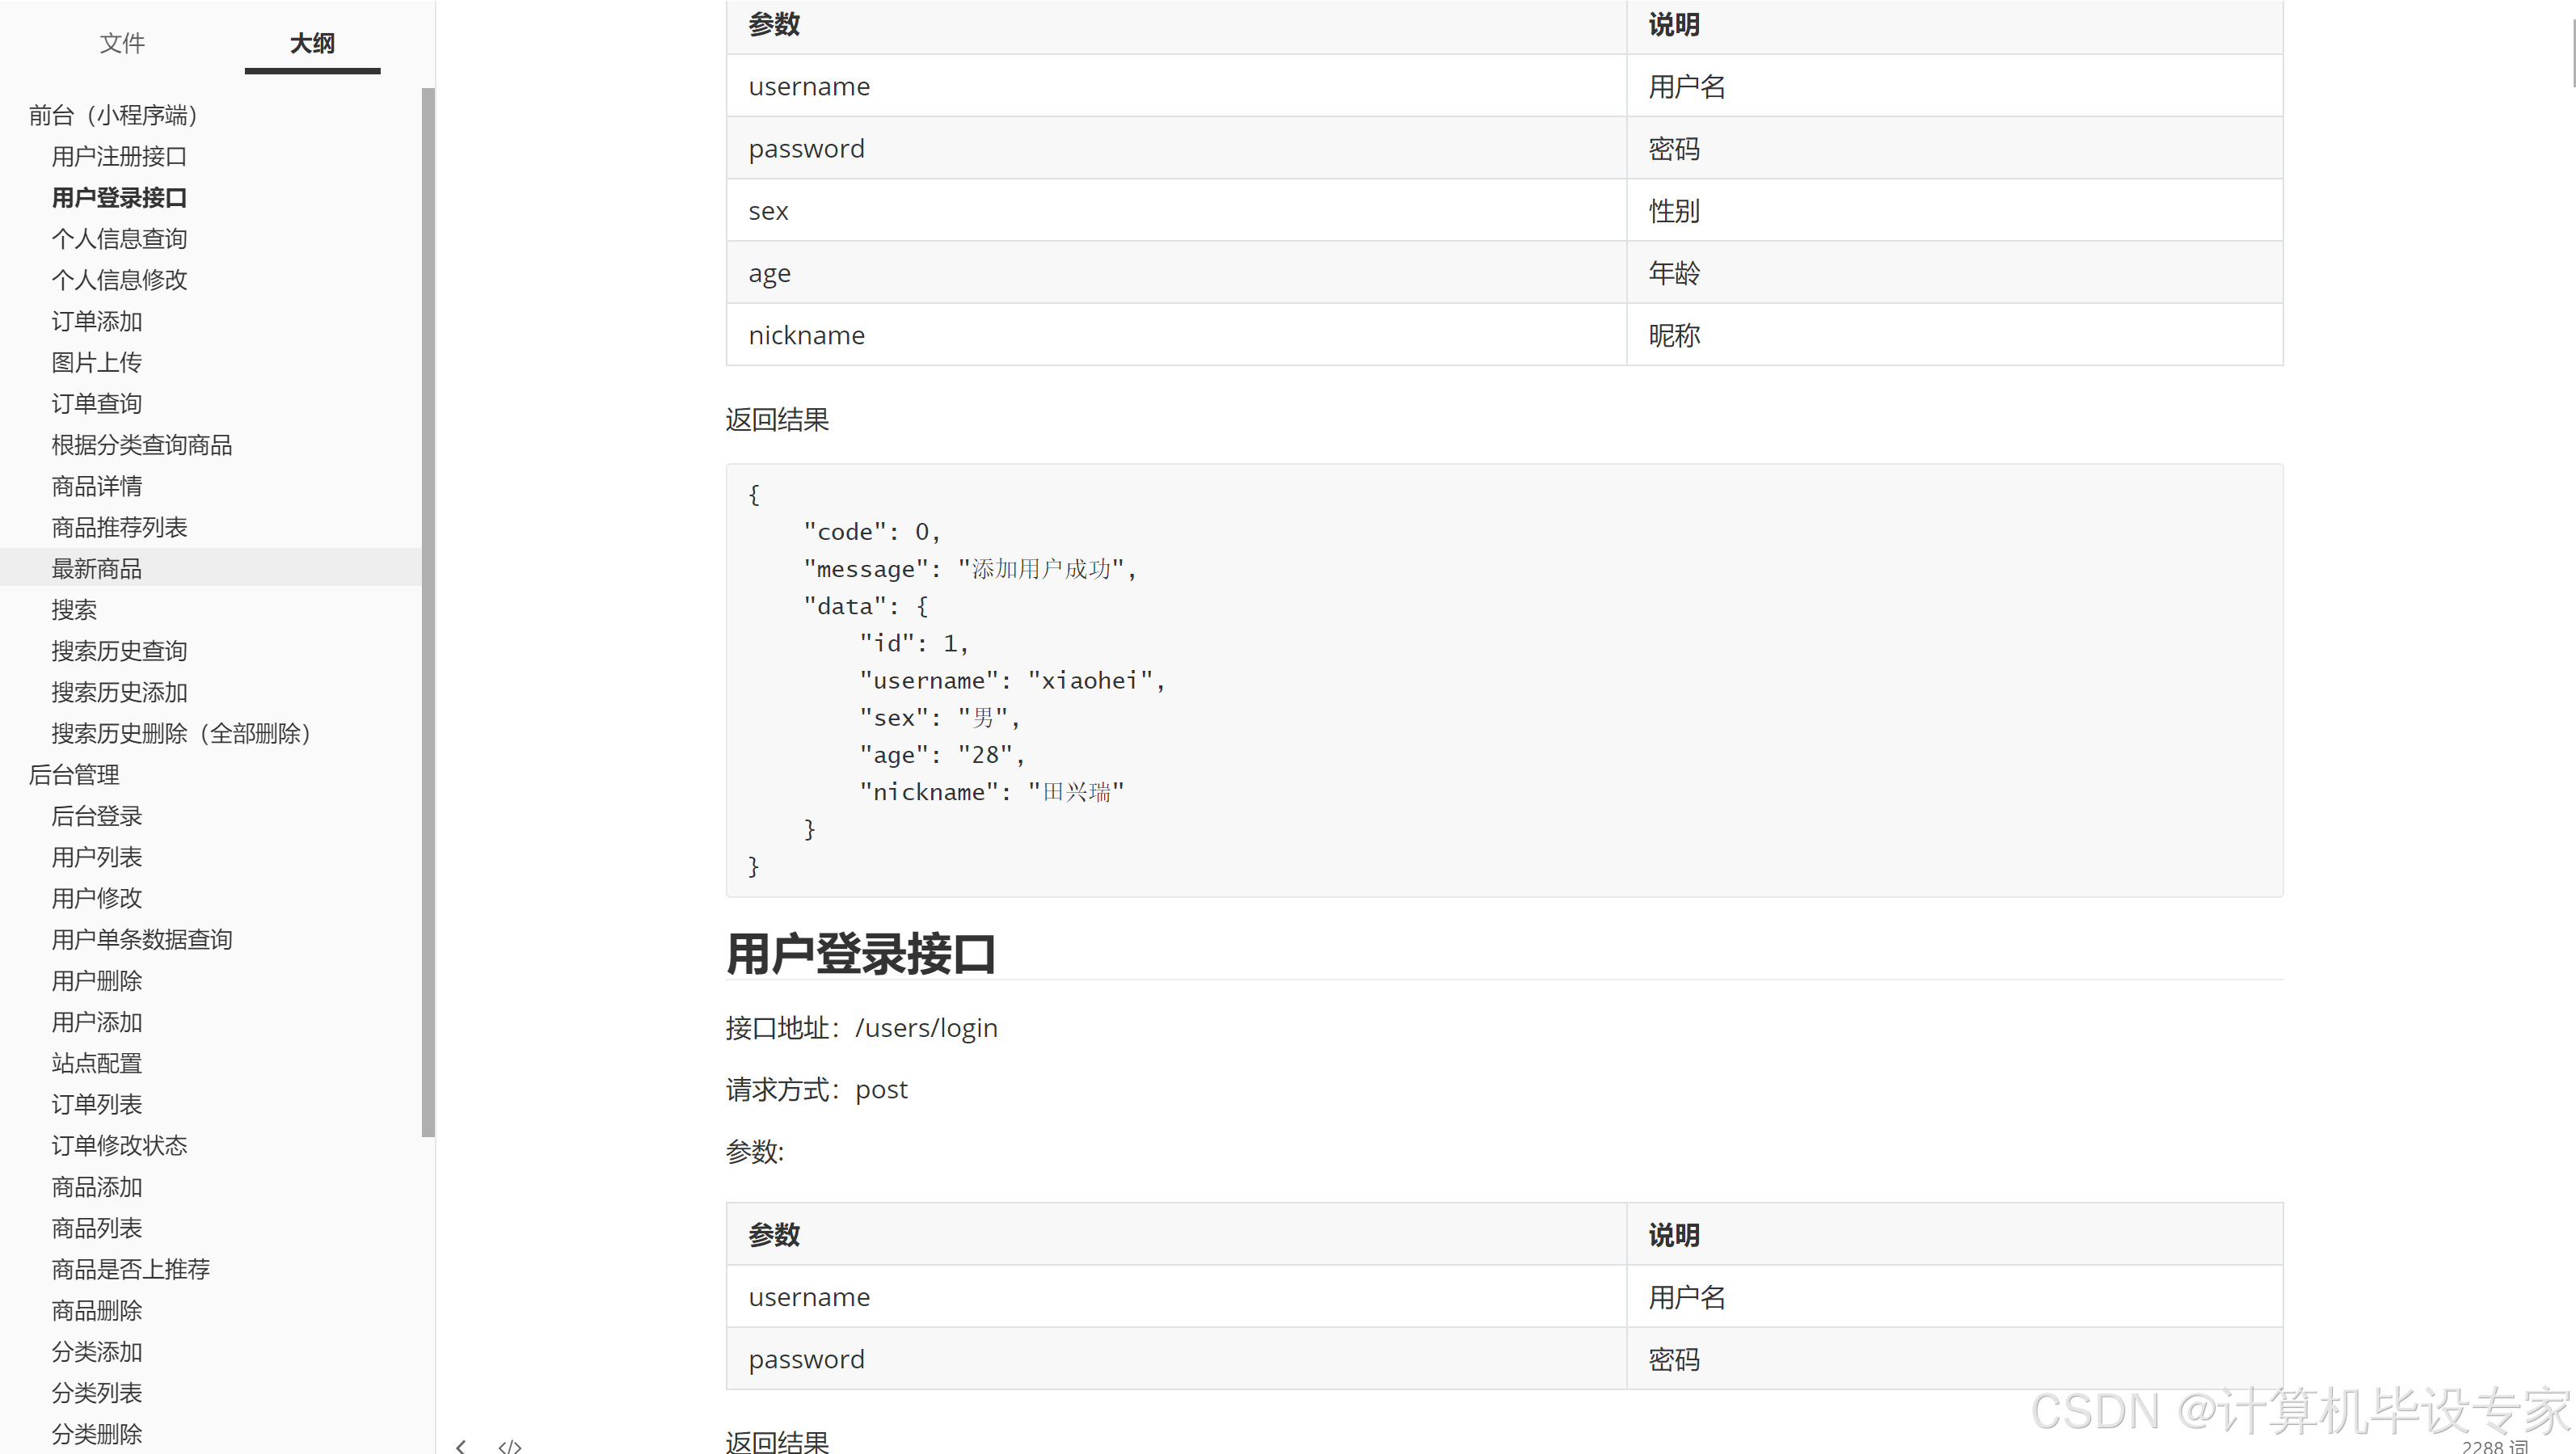Jump to 用户登录接口 outline entry
The image size is (2576, 1454).
tap(119, 198)
